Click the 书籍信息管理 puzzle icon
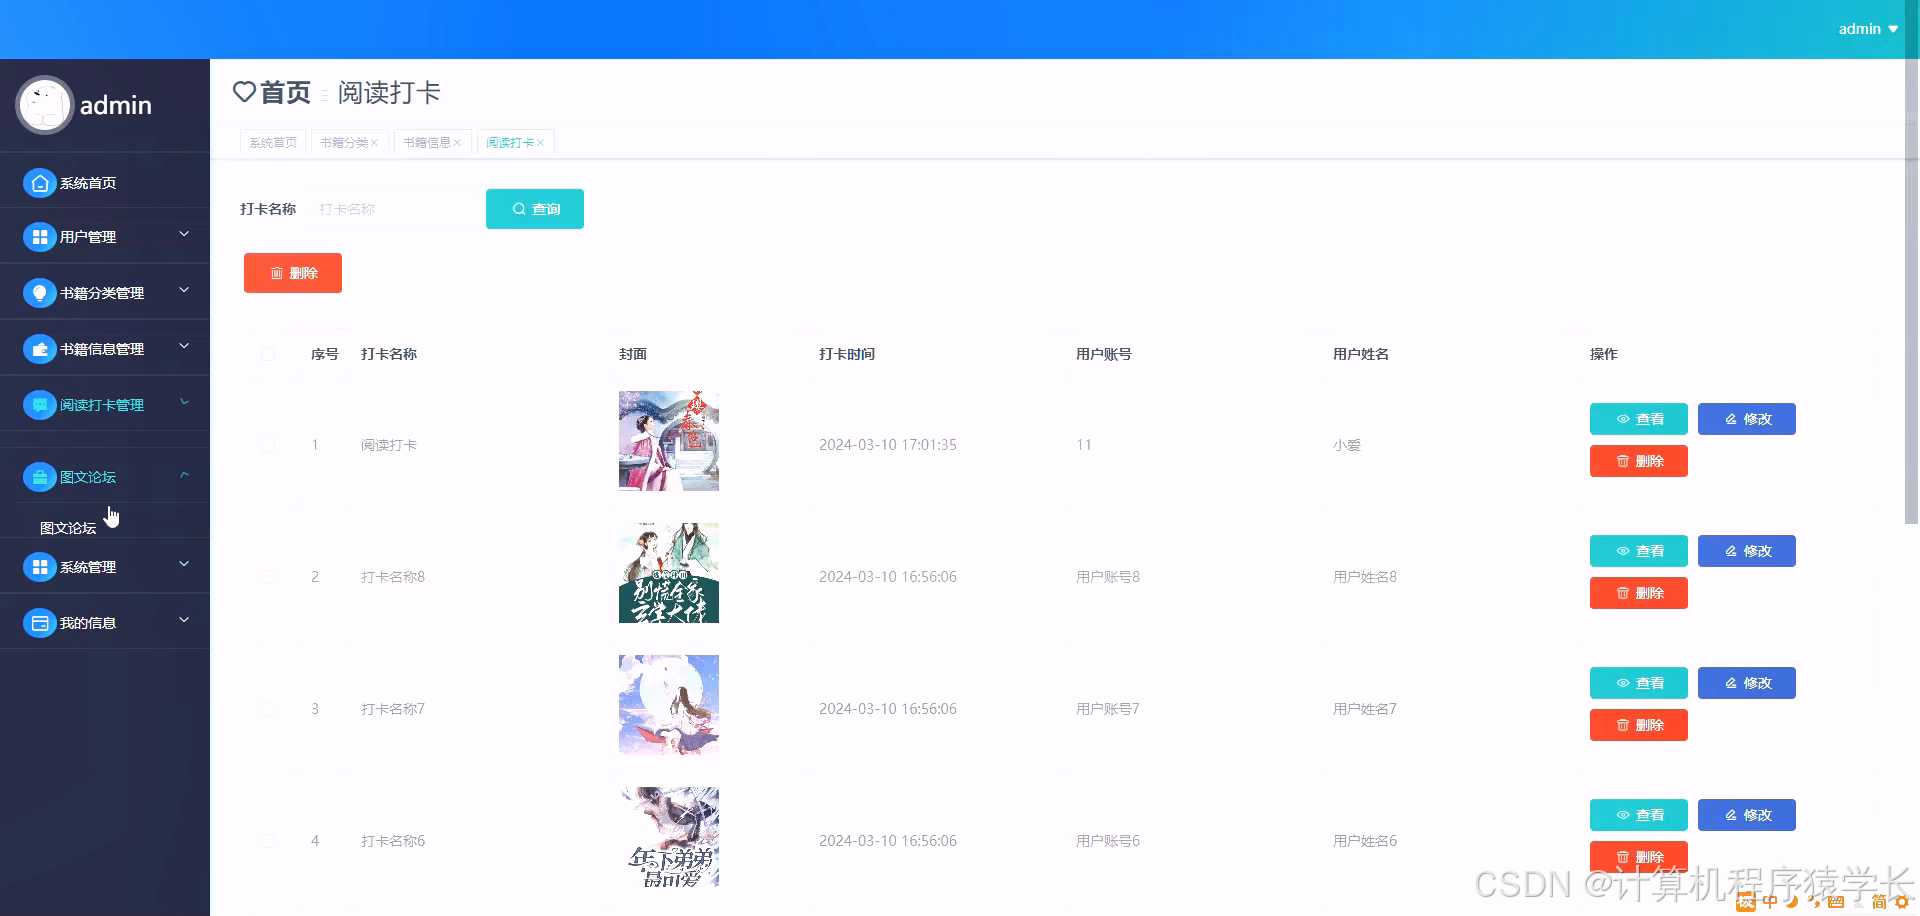 point(39,349)
